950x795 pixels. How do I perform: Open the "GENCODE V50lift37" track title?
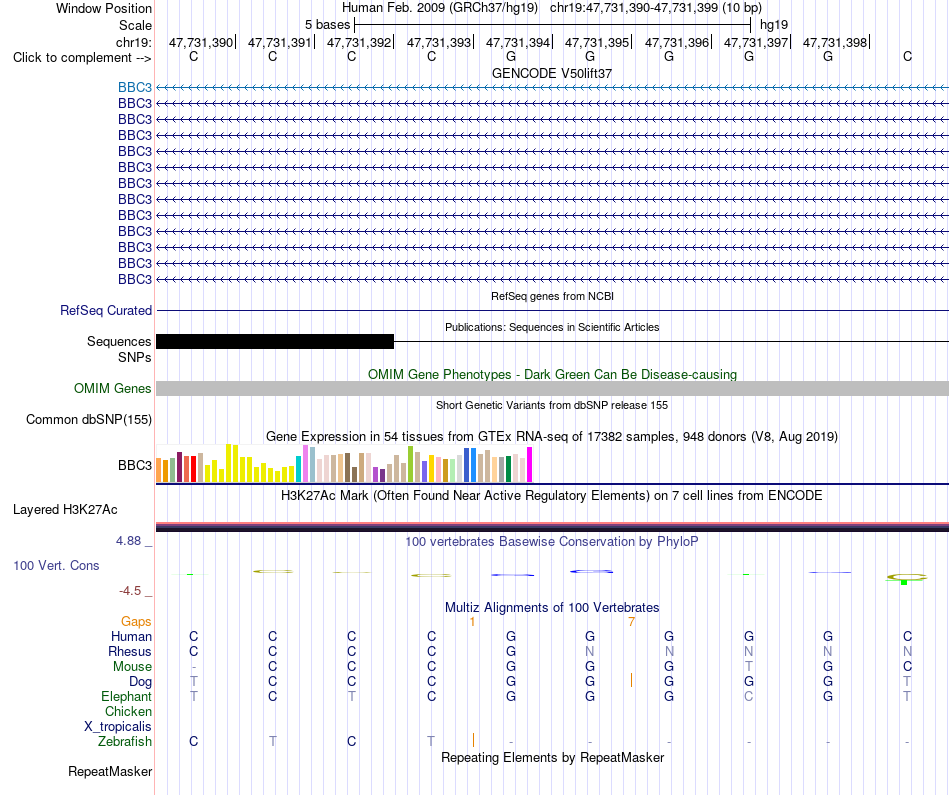tap(552, 73)
